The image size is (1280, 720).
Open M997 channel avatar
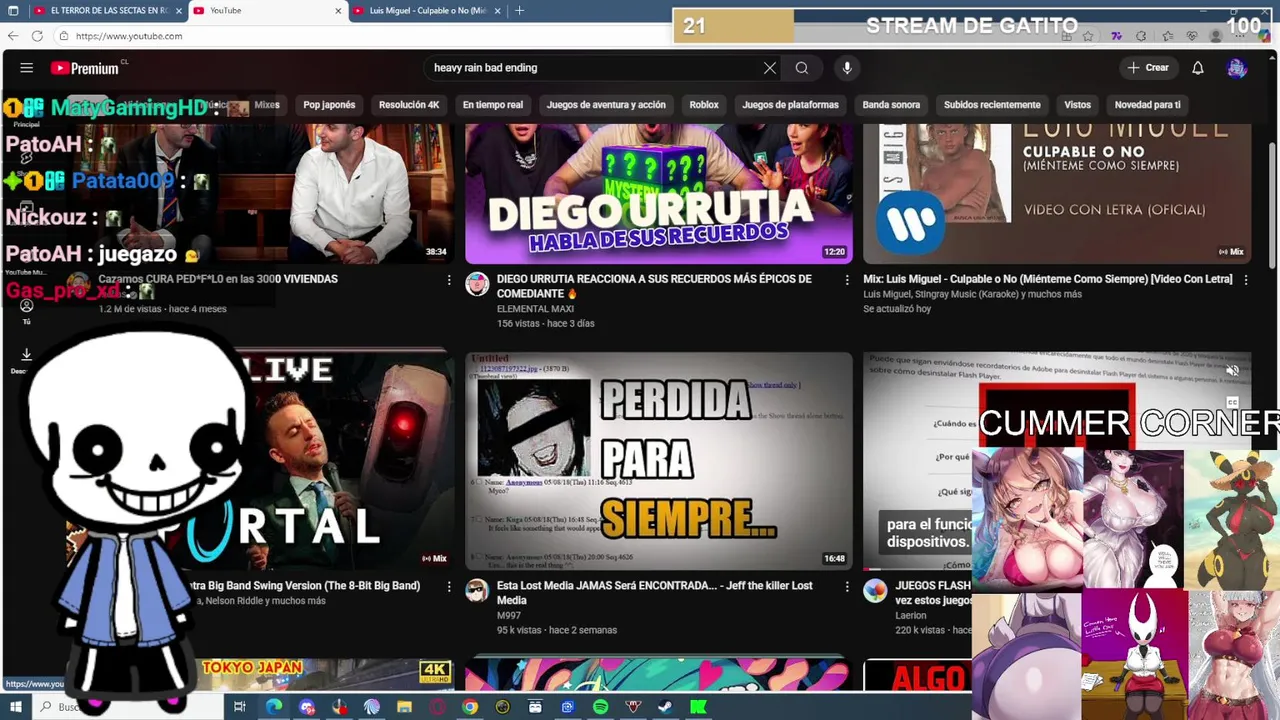pyautogui.click(x=477, y=590)
